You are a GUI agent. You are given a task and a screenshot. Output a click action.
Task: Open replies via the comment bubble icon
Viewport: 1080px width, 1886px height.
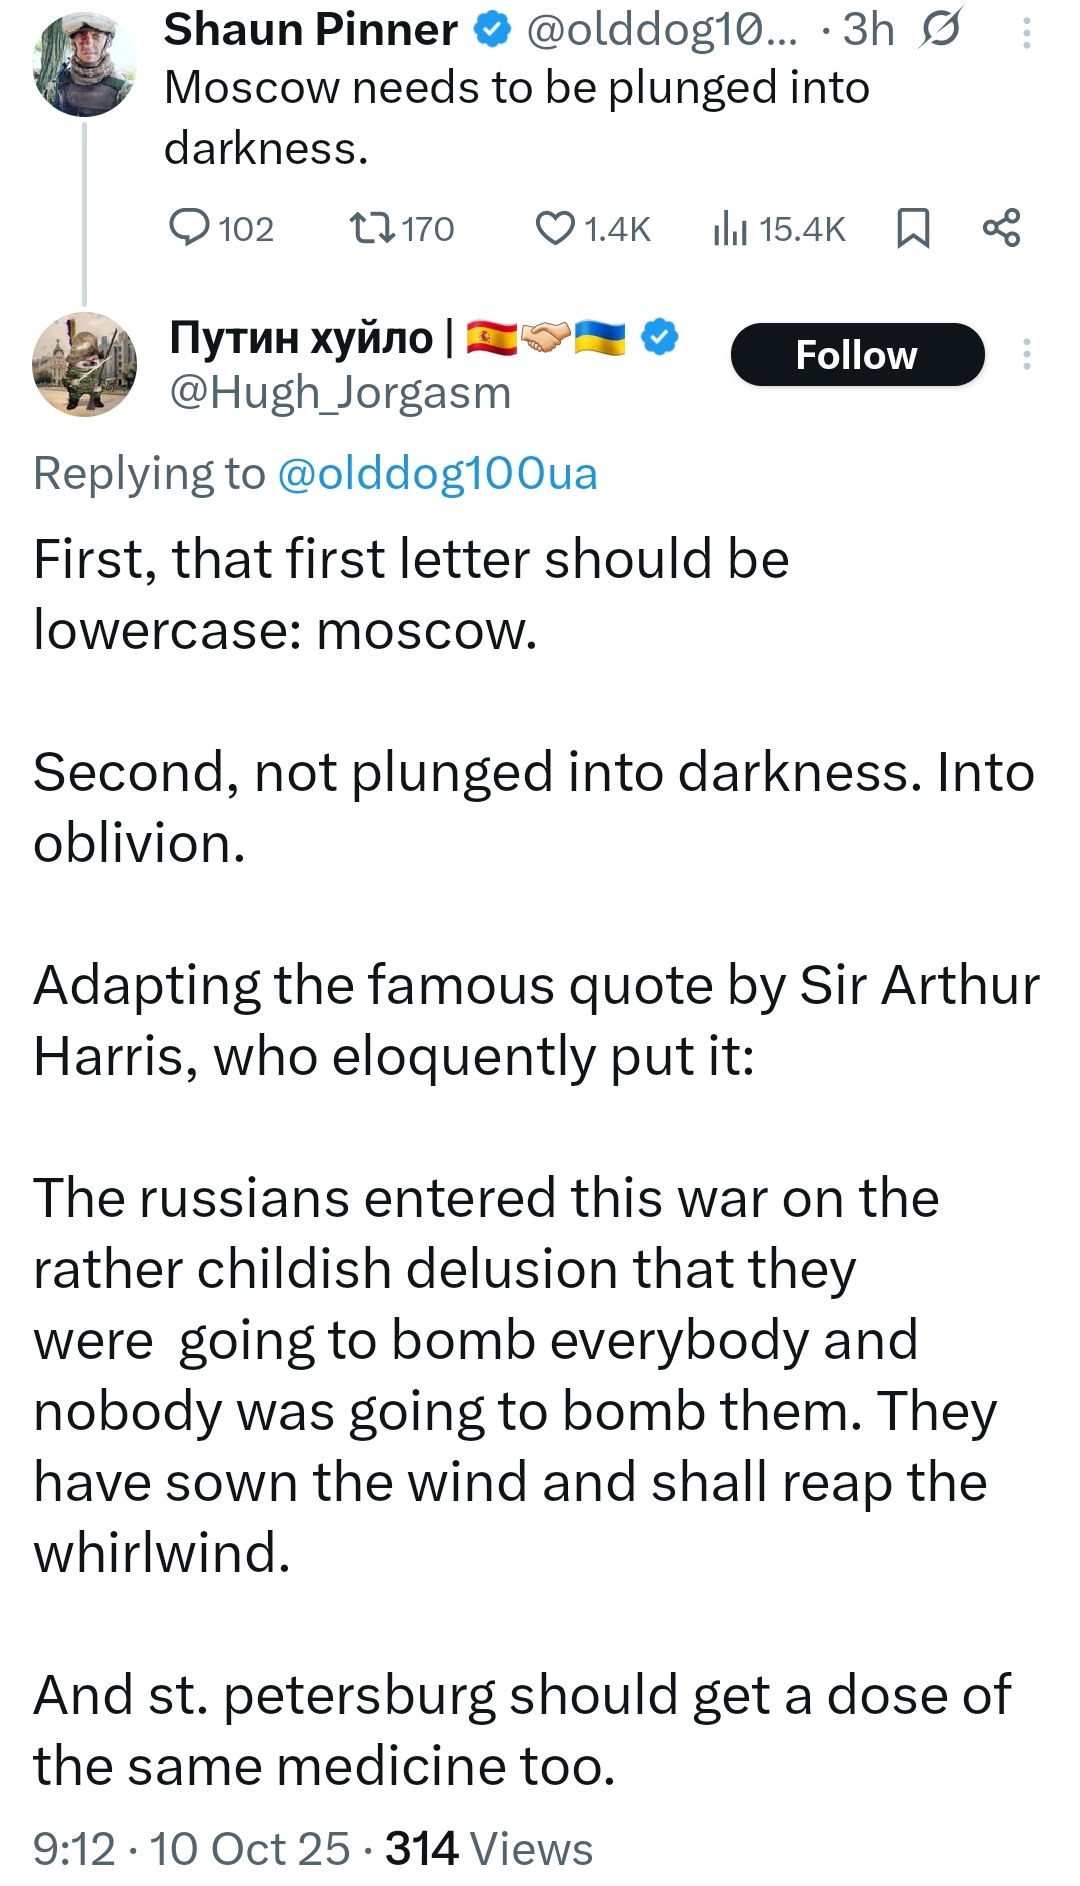point(188,228)
